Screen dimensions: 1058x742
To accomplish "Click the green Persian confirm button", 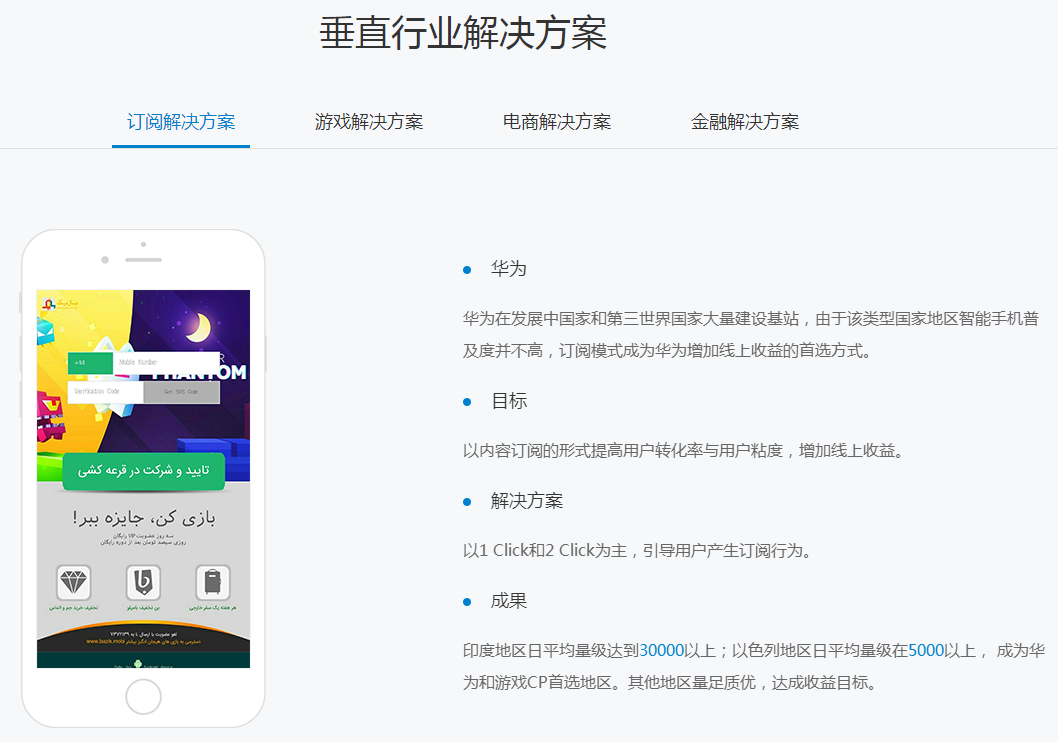I will [x=144, y=471].
